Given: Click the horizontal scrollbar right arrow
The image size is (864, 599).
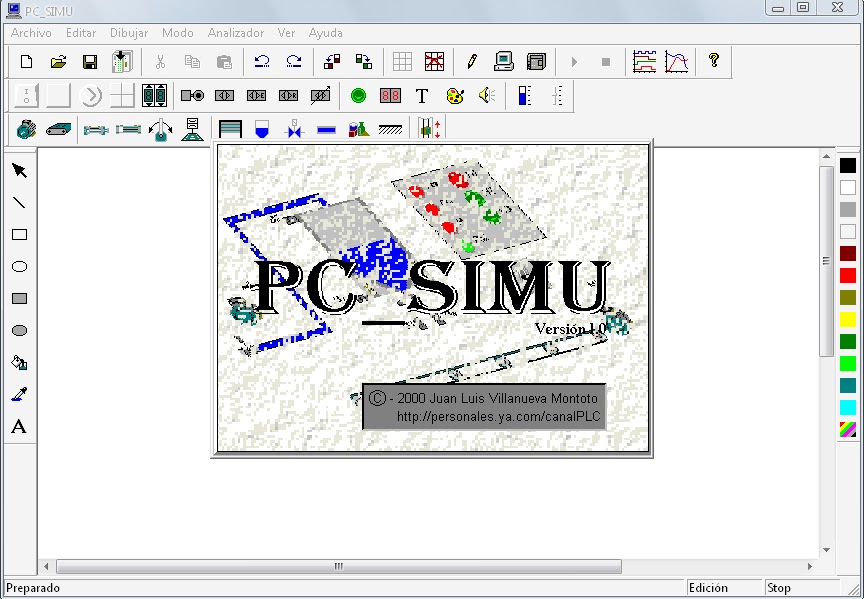Looking at the screenshot, I should tap(809, 566).
